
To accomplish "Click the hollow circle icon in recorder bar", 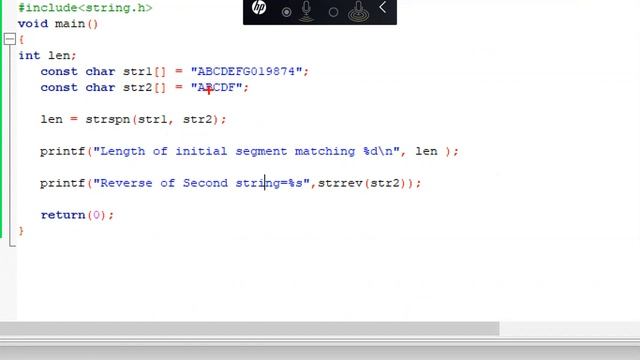I will pos(333,12).
